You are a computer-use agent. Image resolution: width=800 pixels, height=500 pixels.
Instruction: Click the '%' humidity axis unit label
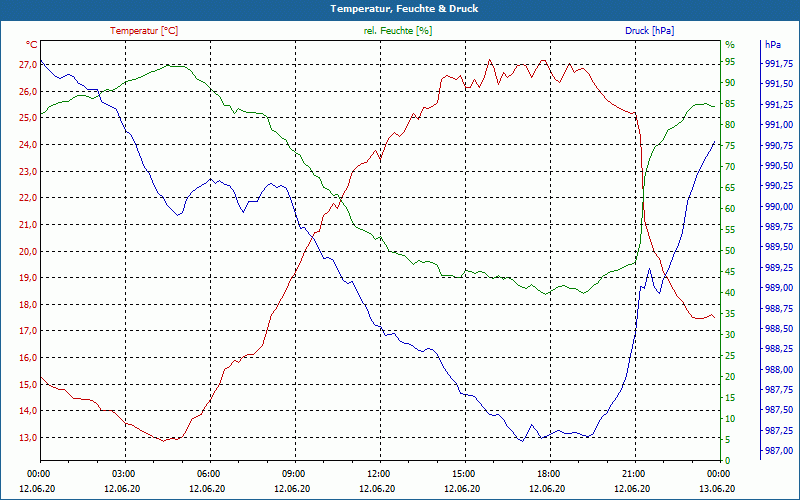point(730,45)
